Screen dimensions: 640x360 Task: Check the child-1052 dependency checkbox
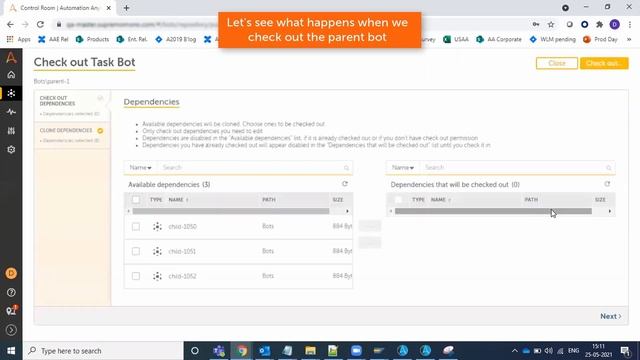136,276
